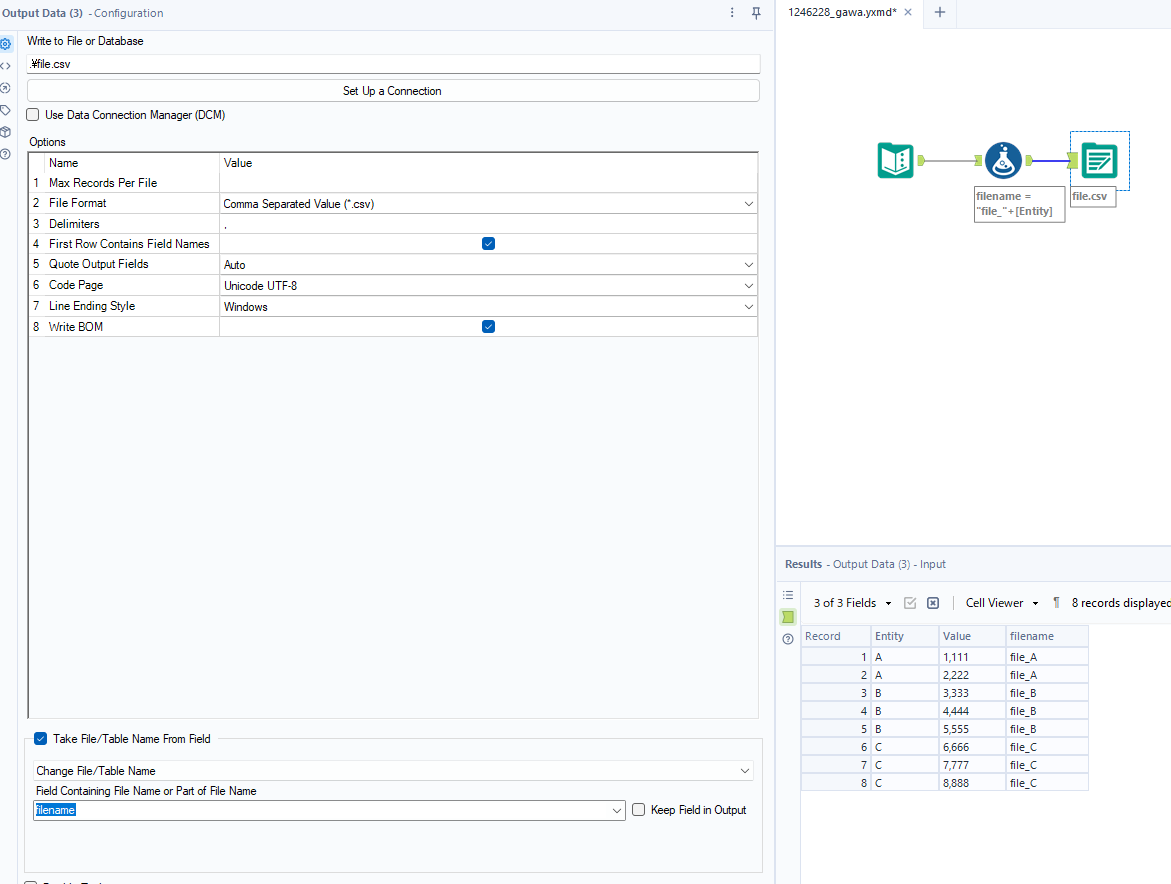
Task: Enable Use Data Connection Manager checkbox
Action: point(33,115)
